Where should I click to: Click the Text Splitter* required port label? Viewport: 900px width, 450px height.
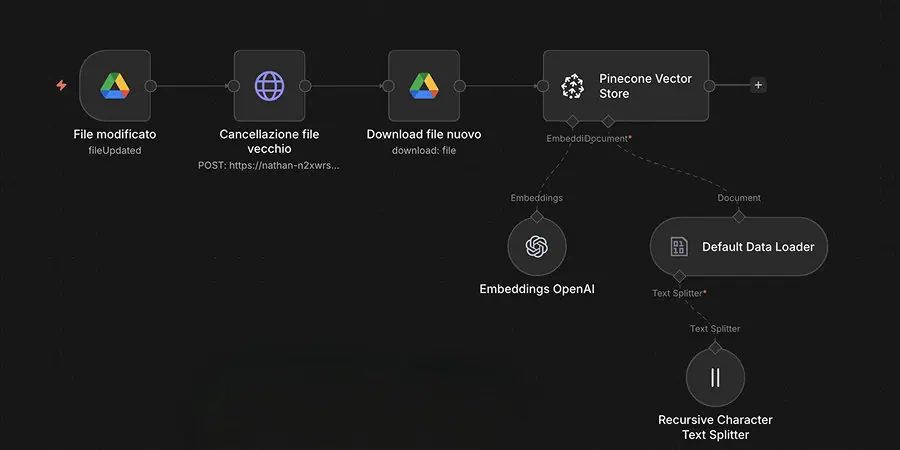click(x=679, y=293)
